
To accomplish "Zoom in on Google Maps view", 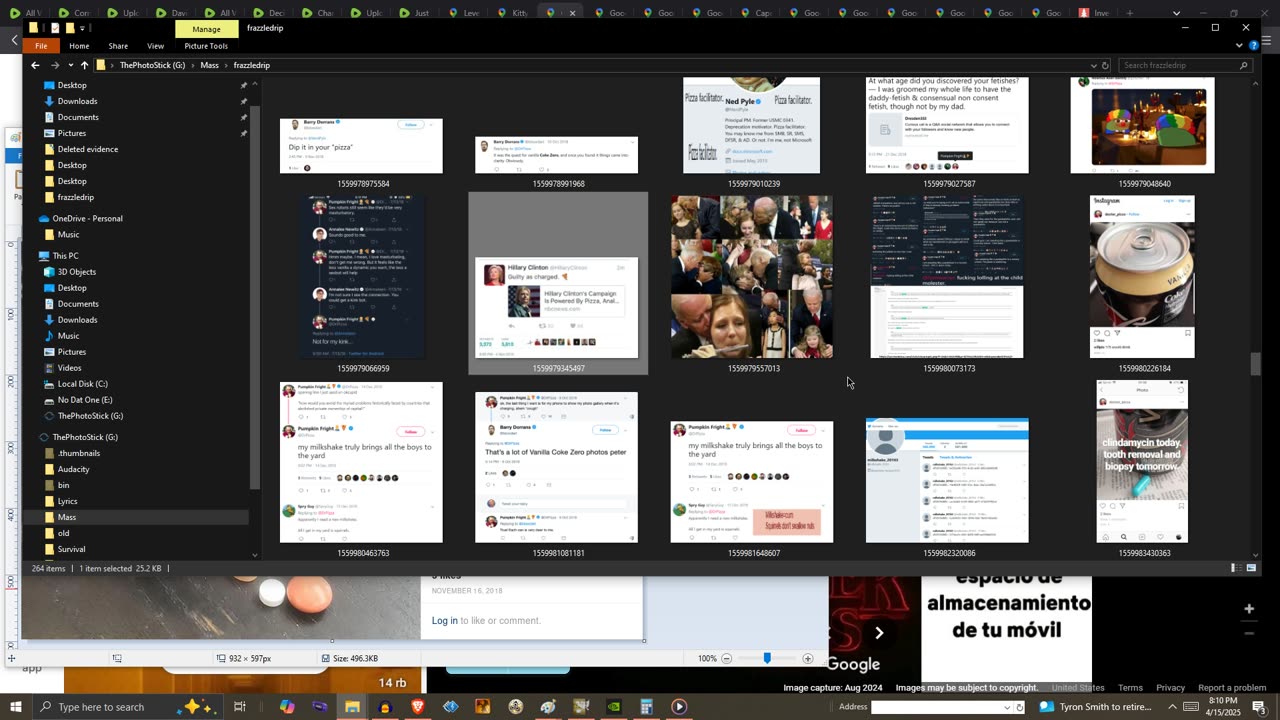I will point(1248,608).
